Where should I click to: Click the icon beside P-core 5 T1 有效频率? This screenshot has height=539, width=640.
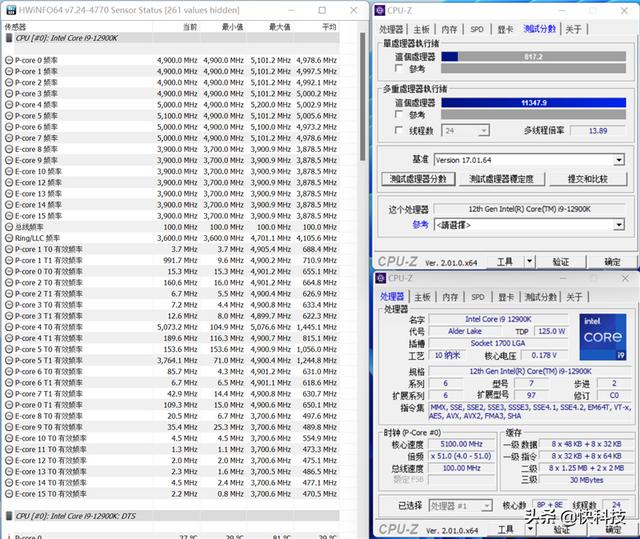[9, 360]
